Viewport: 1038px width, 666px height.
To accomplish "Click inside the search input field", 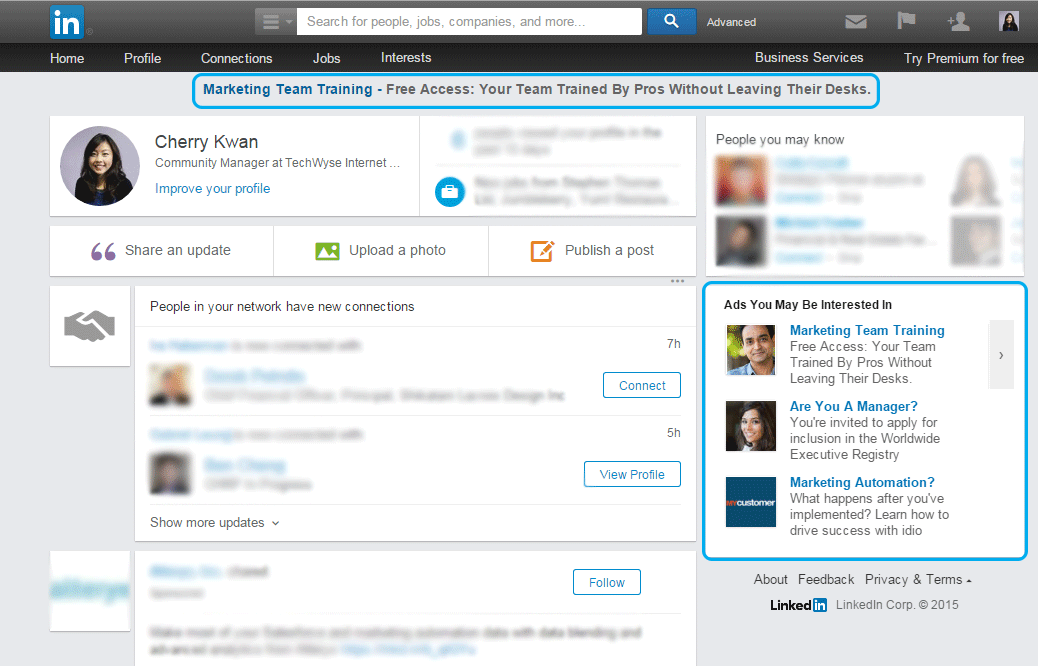I will tap(468, 21).
